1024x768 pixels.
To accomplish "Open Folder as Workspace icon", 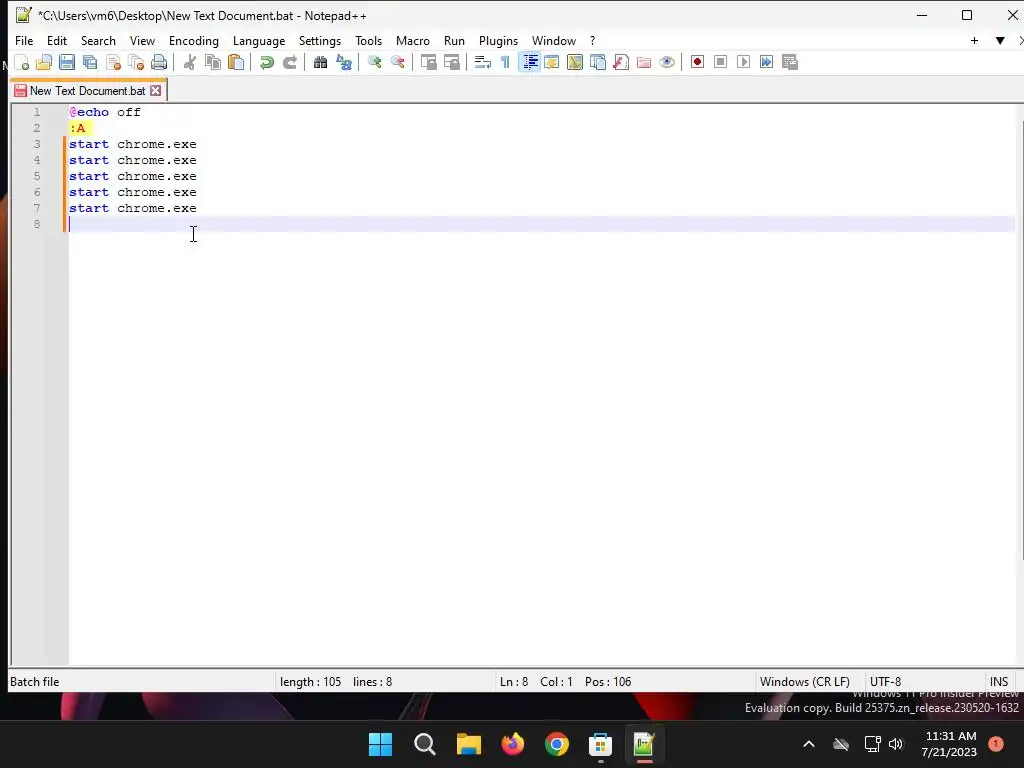I will point(644,62).
